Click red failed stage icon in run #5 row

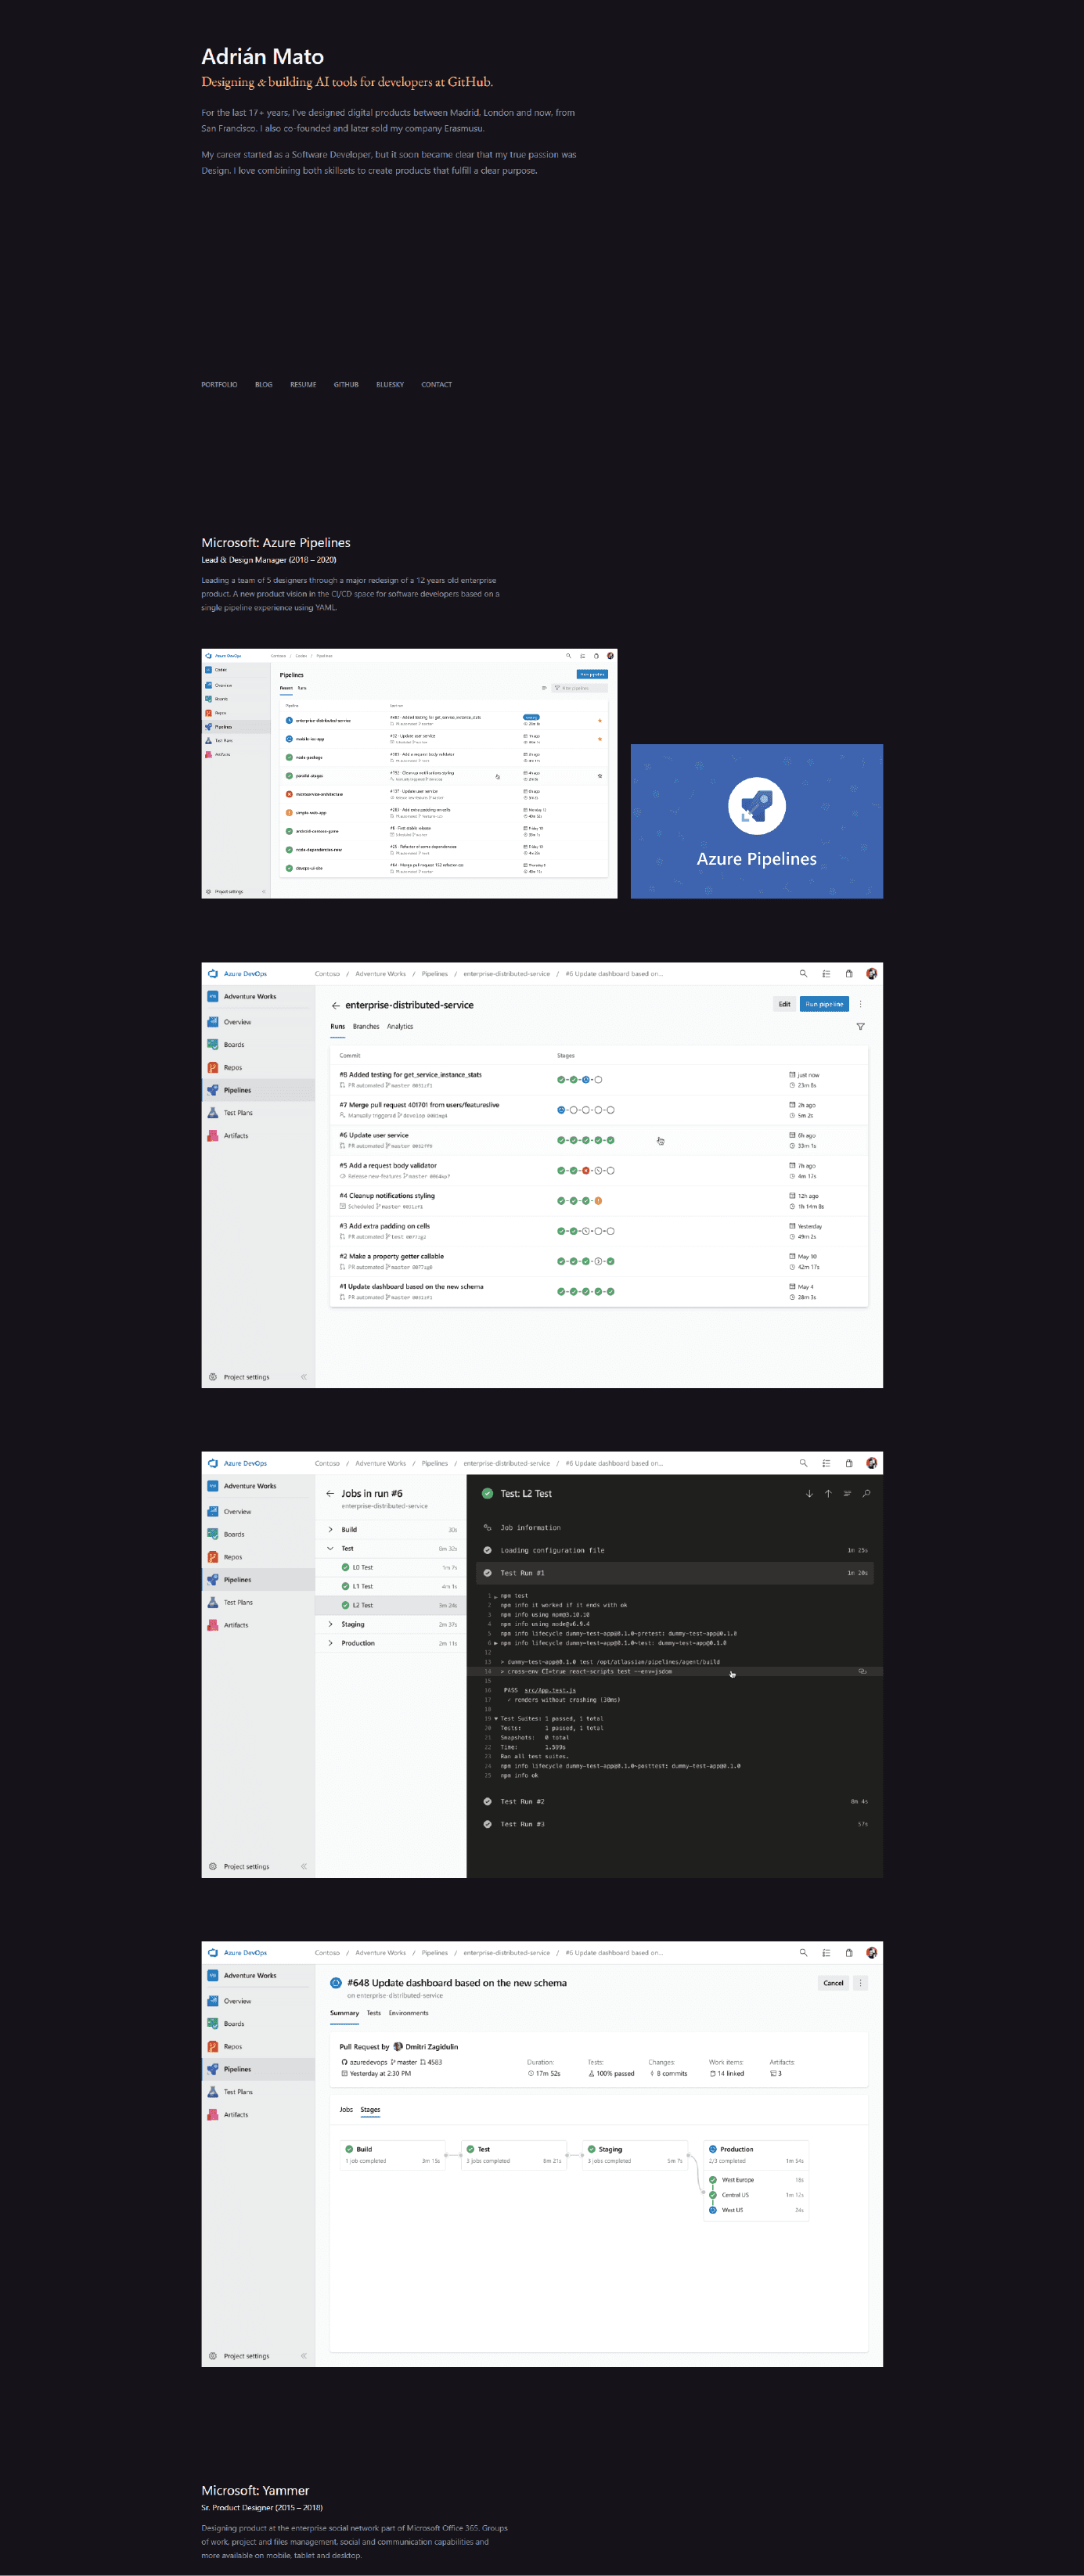tap(586, 1170)
